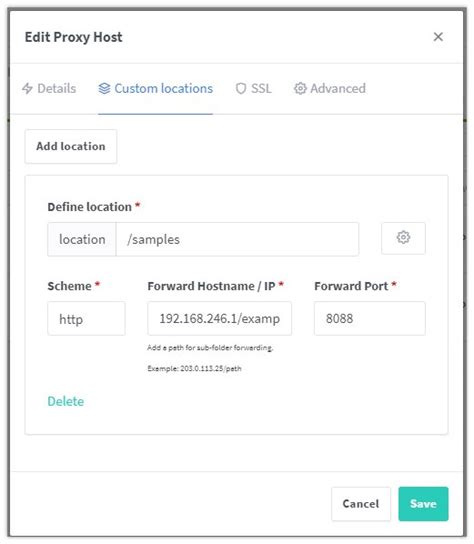Click the layers icon beside Custom locations
474x544 pixels.
[104, 88]
